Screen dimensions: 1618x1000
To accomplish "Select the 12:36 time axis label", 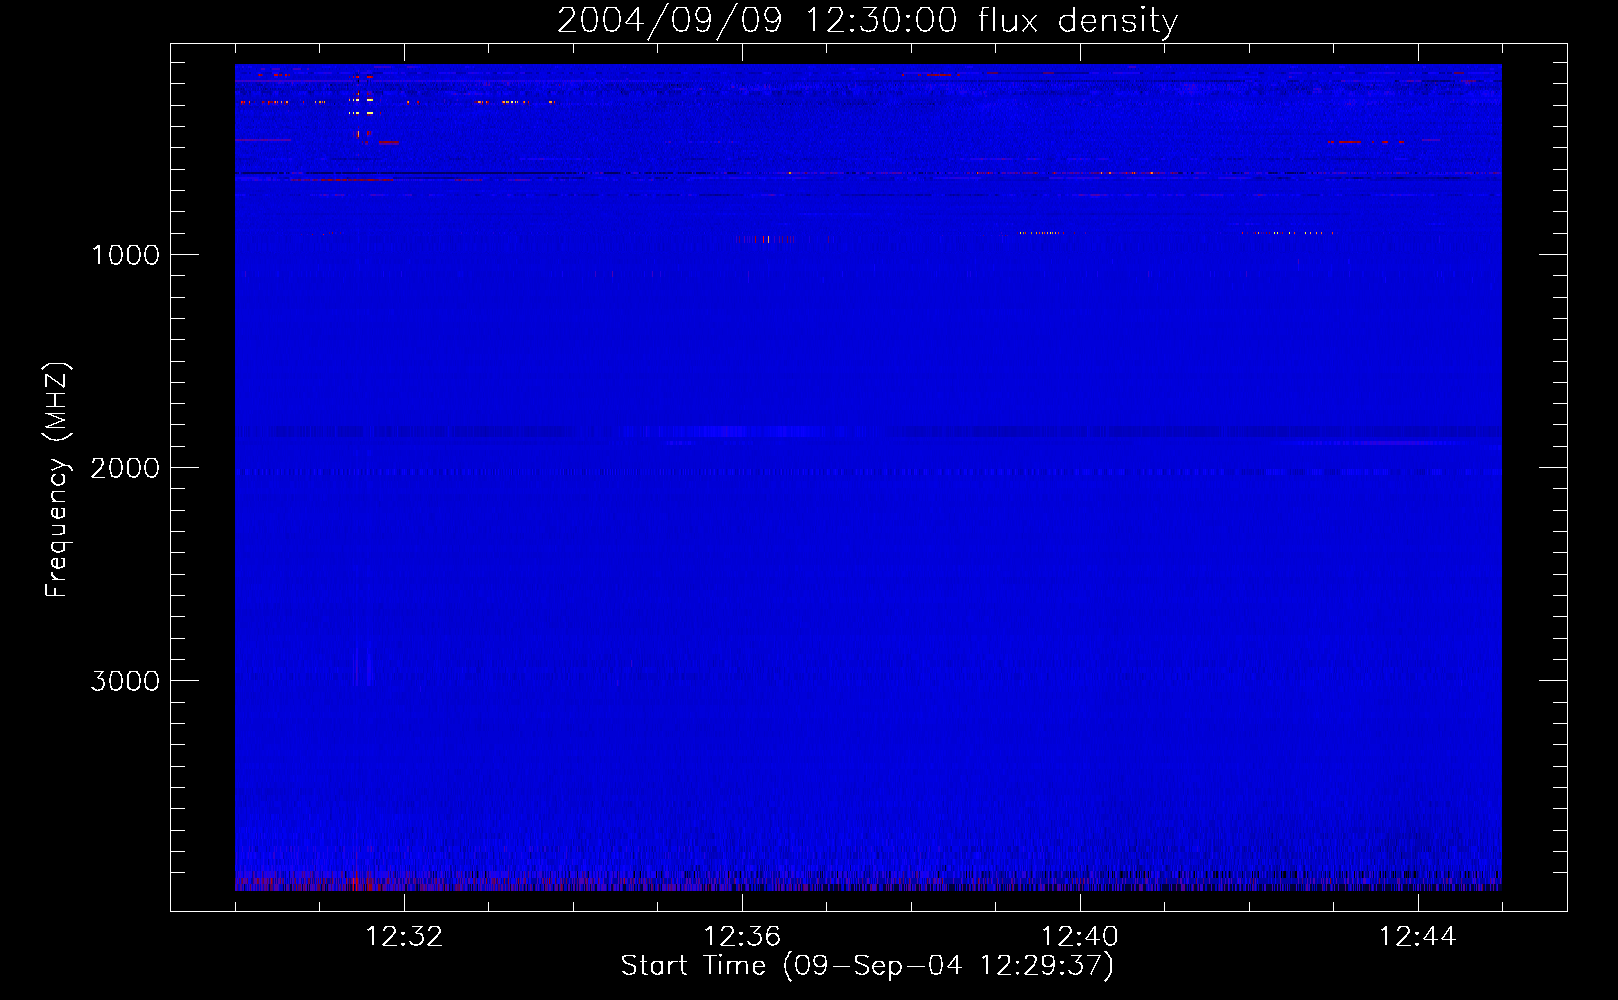I will point(742,936).
